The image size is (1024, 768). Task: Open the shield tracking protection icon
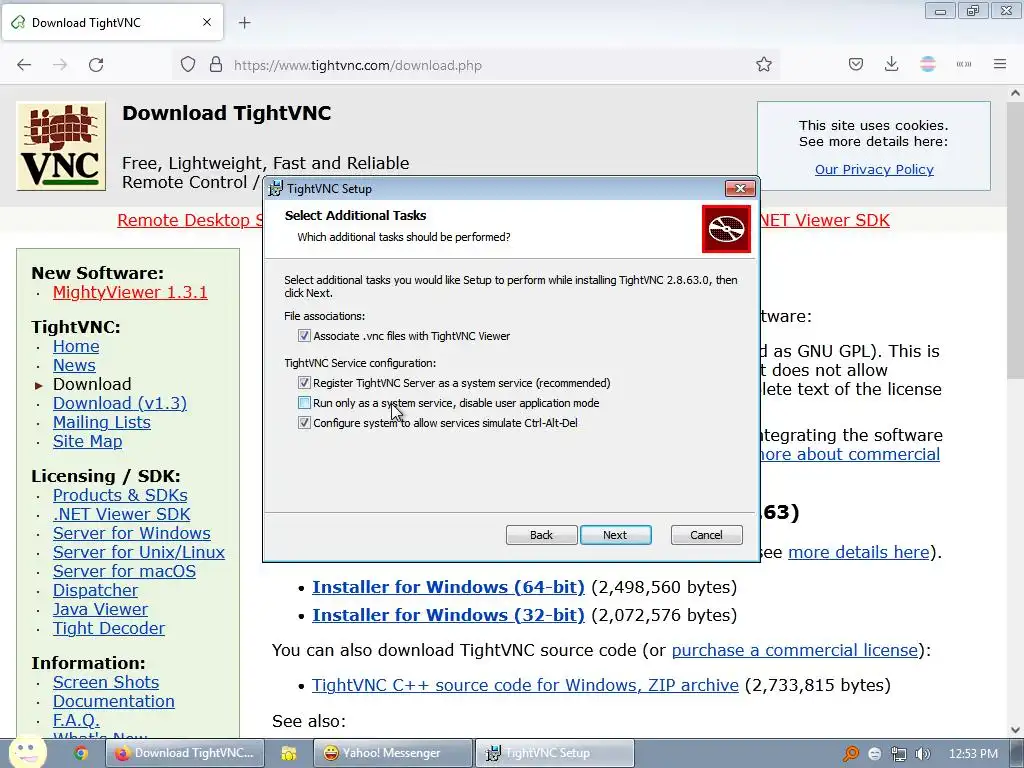click(188, 65)
